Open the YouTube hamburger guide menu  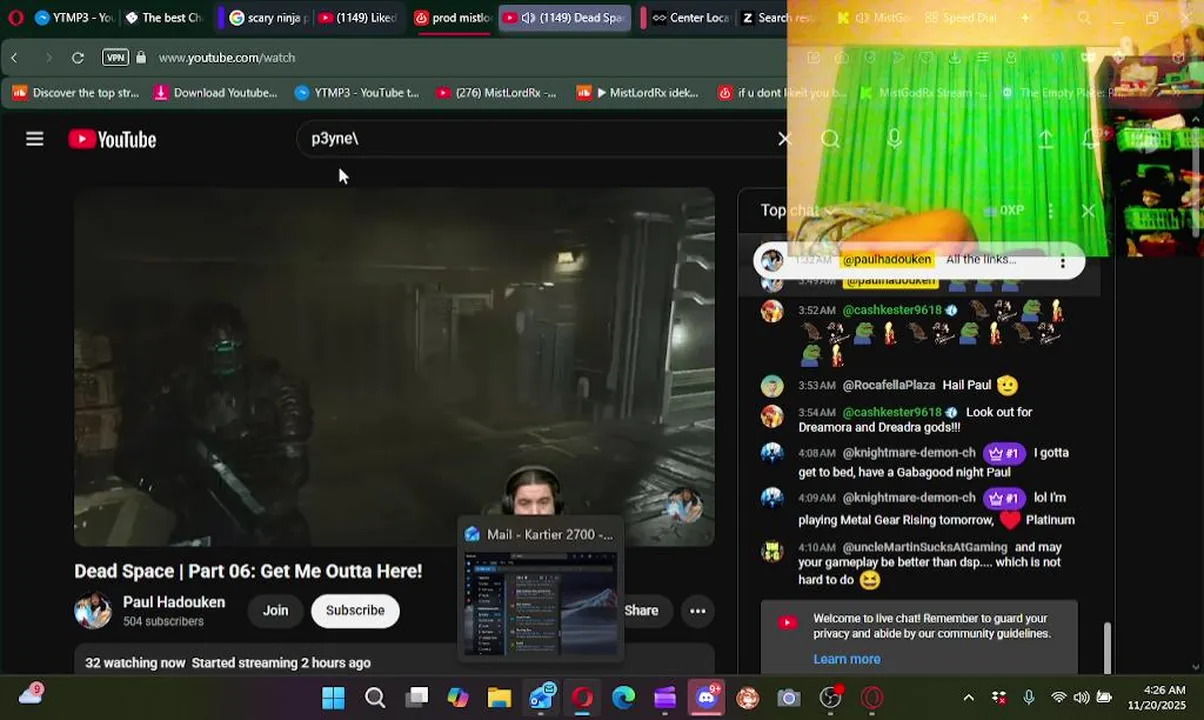[35, 139]
